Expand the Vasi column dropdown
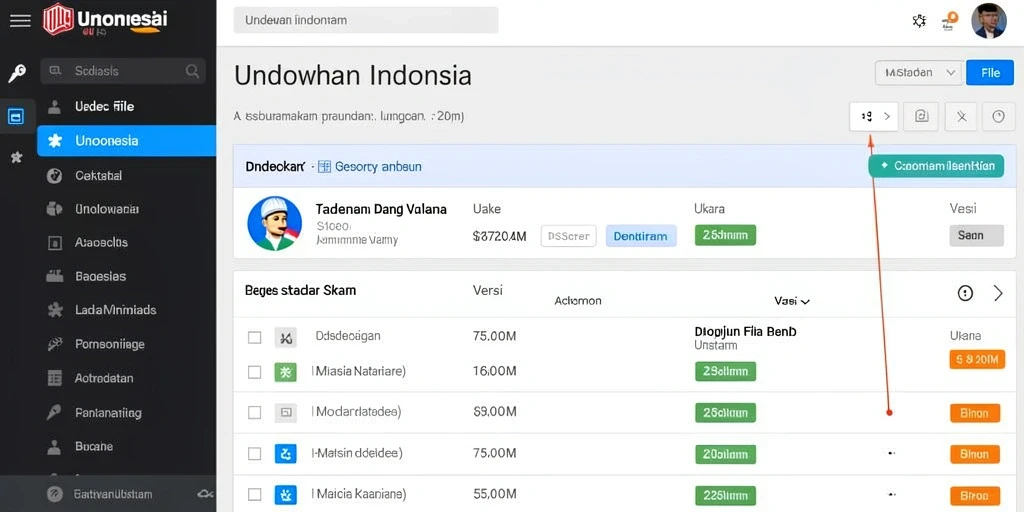This screenshot has height=512, width=1024. [792, 301]
